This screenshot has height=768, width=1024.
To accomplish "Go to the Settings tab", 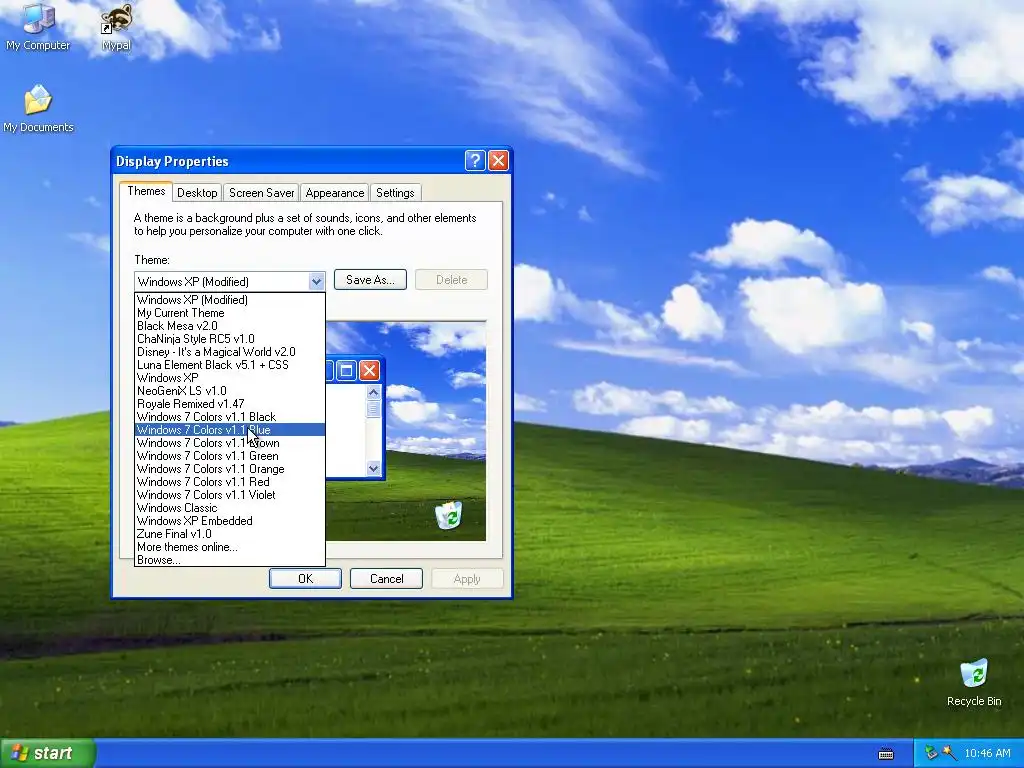I will tap(395, 193).
